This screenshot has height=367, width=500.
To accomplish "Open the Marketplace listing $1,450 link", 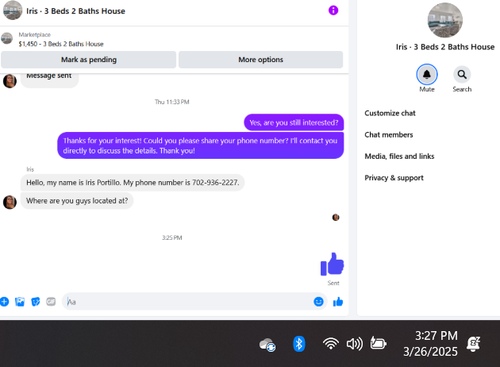I will tap(61, 44).
